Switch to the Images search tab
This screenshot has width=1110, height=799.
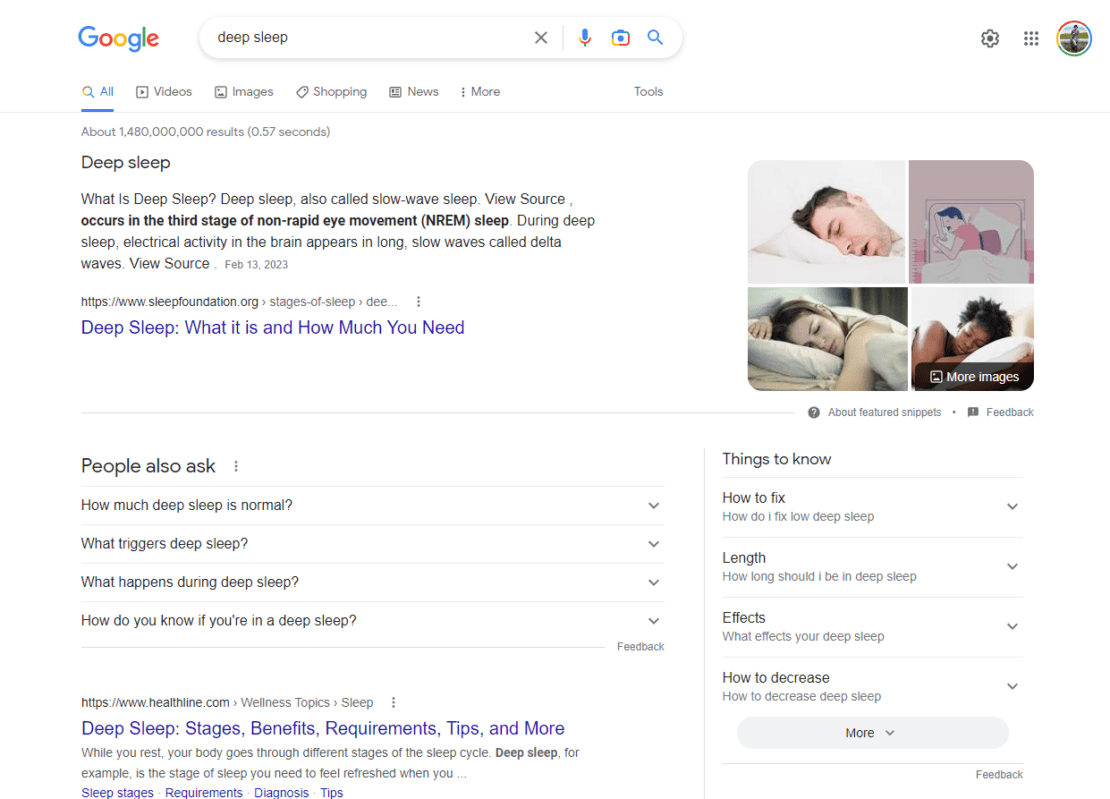tap(243, 91)
